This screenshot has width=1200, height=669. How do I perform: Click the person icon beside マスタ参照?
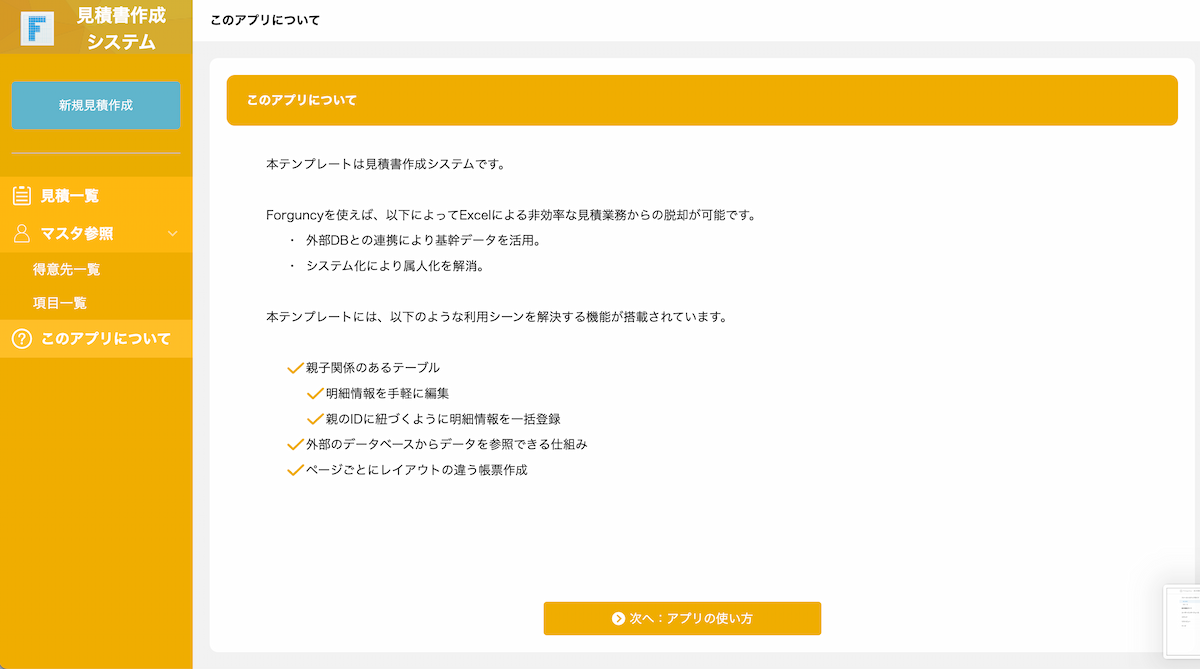coord(22,234)
